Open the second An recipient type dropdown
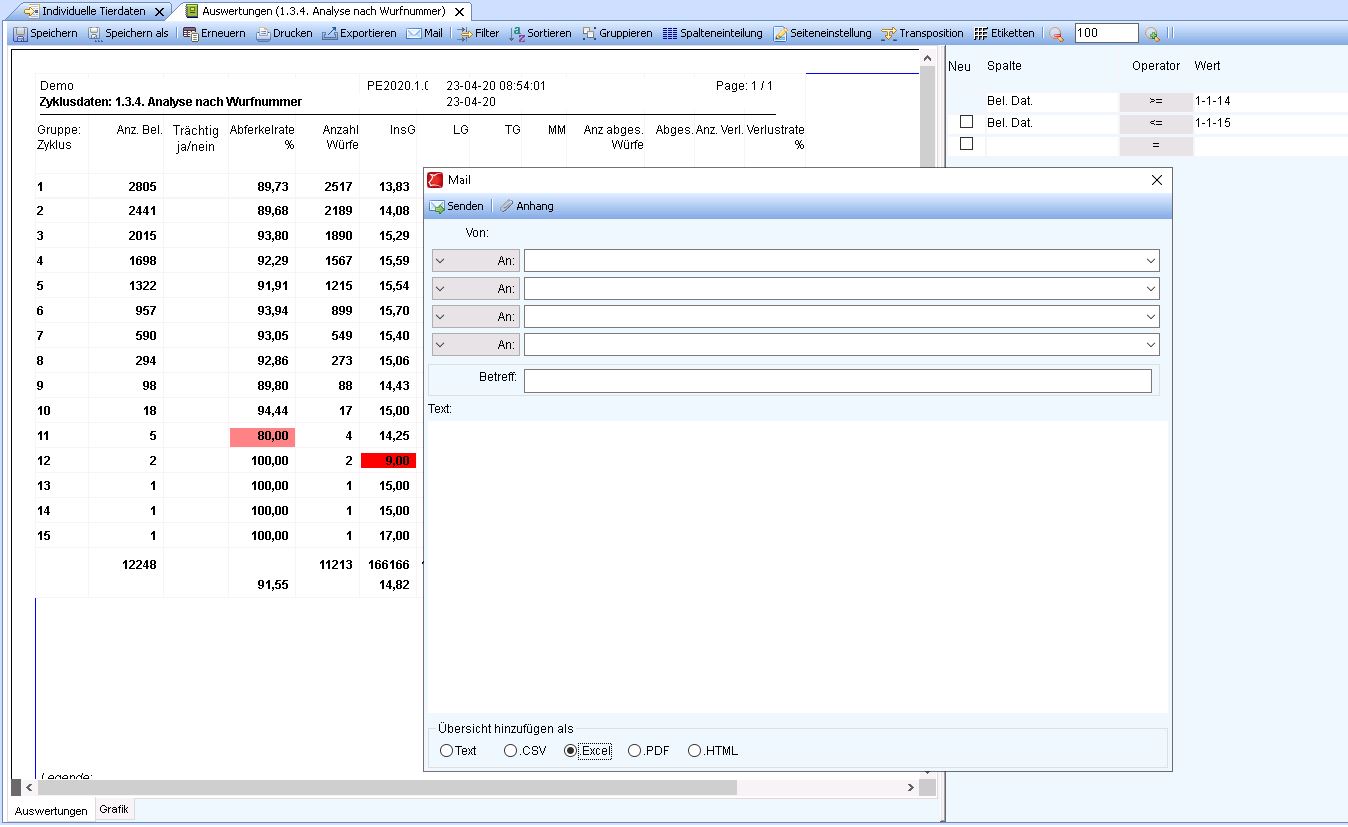 [476, 289]
